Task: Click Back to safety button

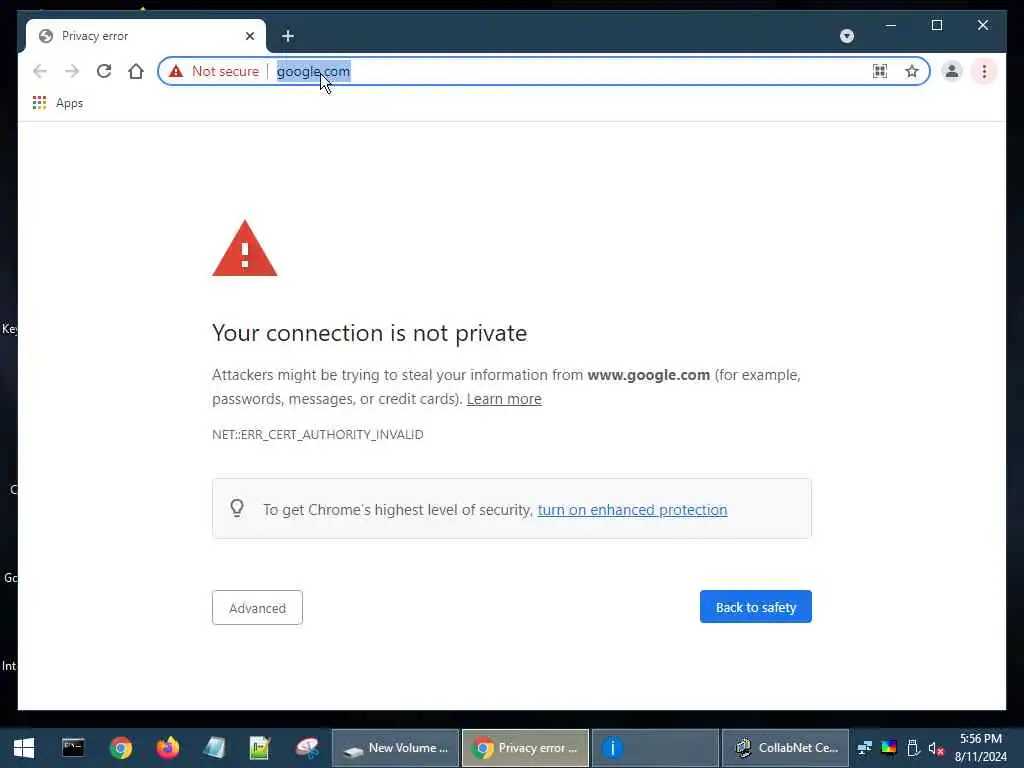Action: tap(756, 607)
